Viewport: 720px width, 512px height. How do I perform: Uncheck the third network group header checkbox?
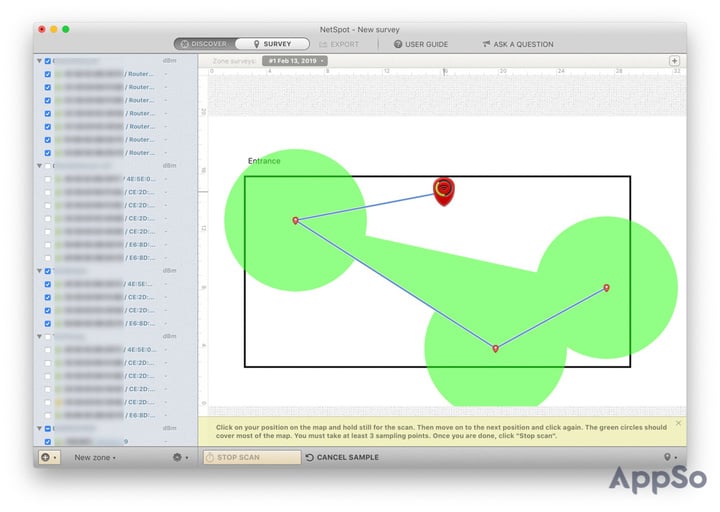click(x=48, y=271)
